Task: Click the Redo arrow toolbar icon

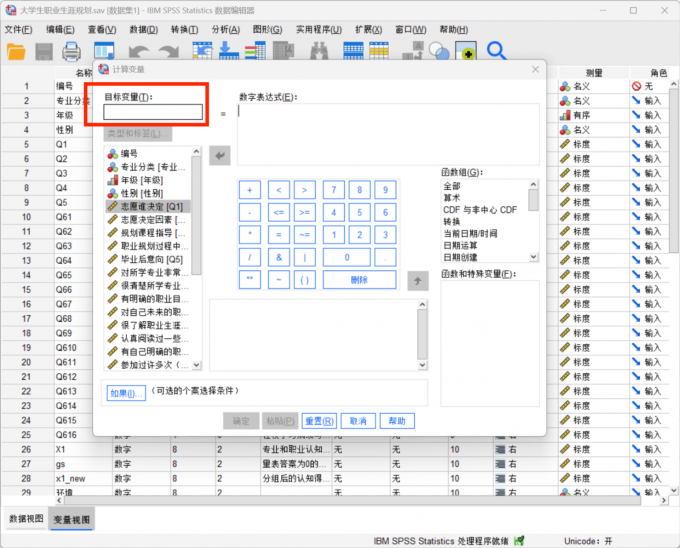Action: coord(169,52)
